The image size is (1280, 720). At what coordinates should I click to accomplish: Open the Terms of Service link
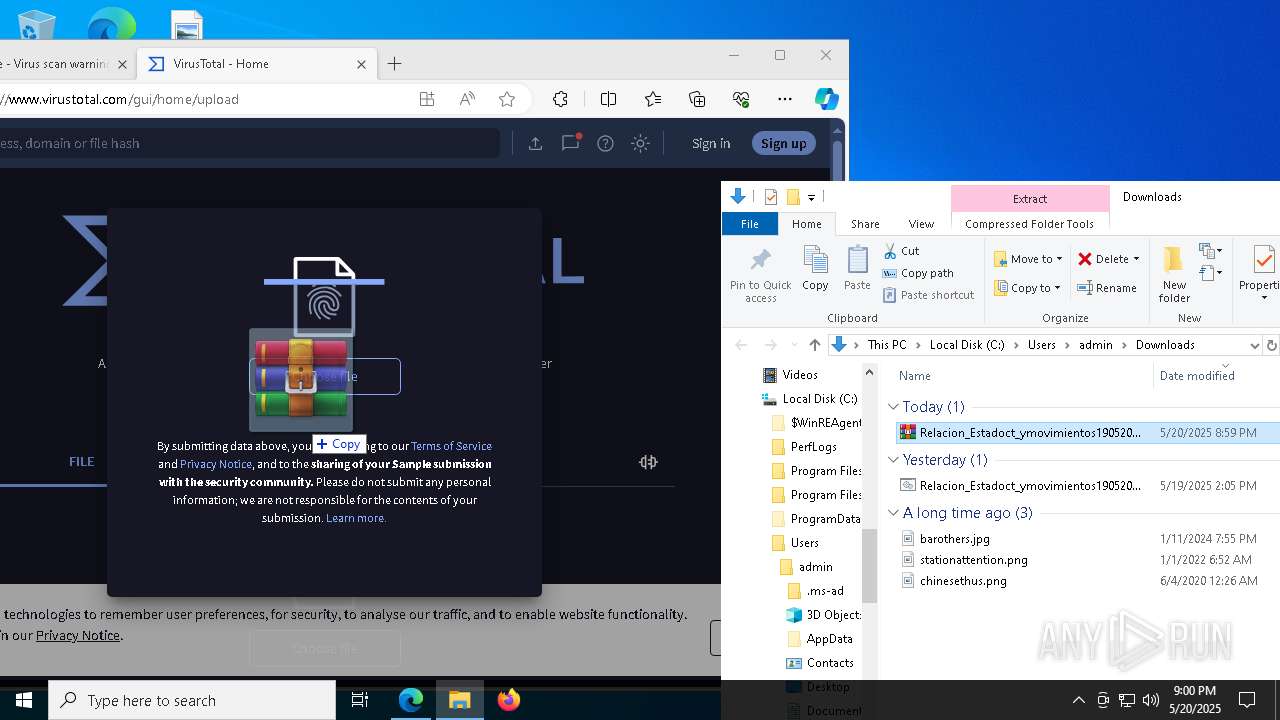(x=451, y=446)
